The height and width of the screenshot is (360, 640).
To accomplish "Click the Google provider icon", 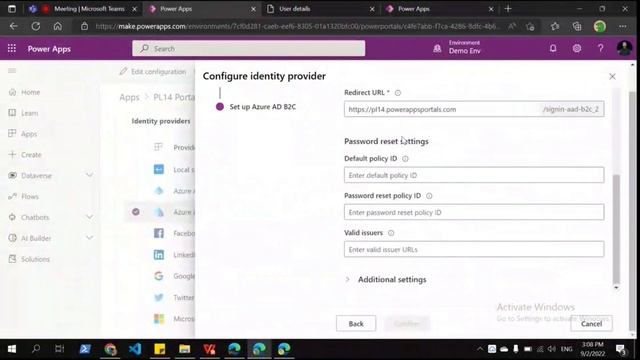I will 159,276.
